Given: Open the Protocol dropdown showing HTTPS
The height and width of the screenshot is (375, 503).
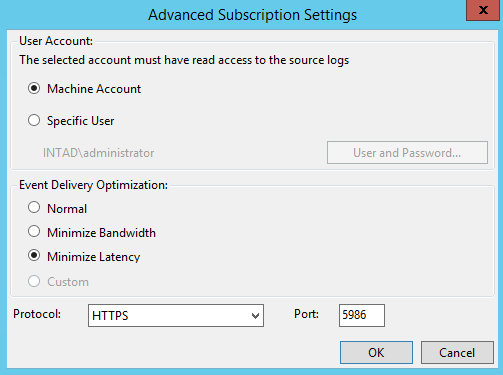Looking at the screenshot, I should pyautogui.click(x=176, y=315).
